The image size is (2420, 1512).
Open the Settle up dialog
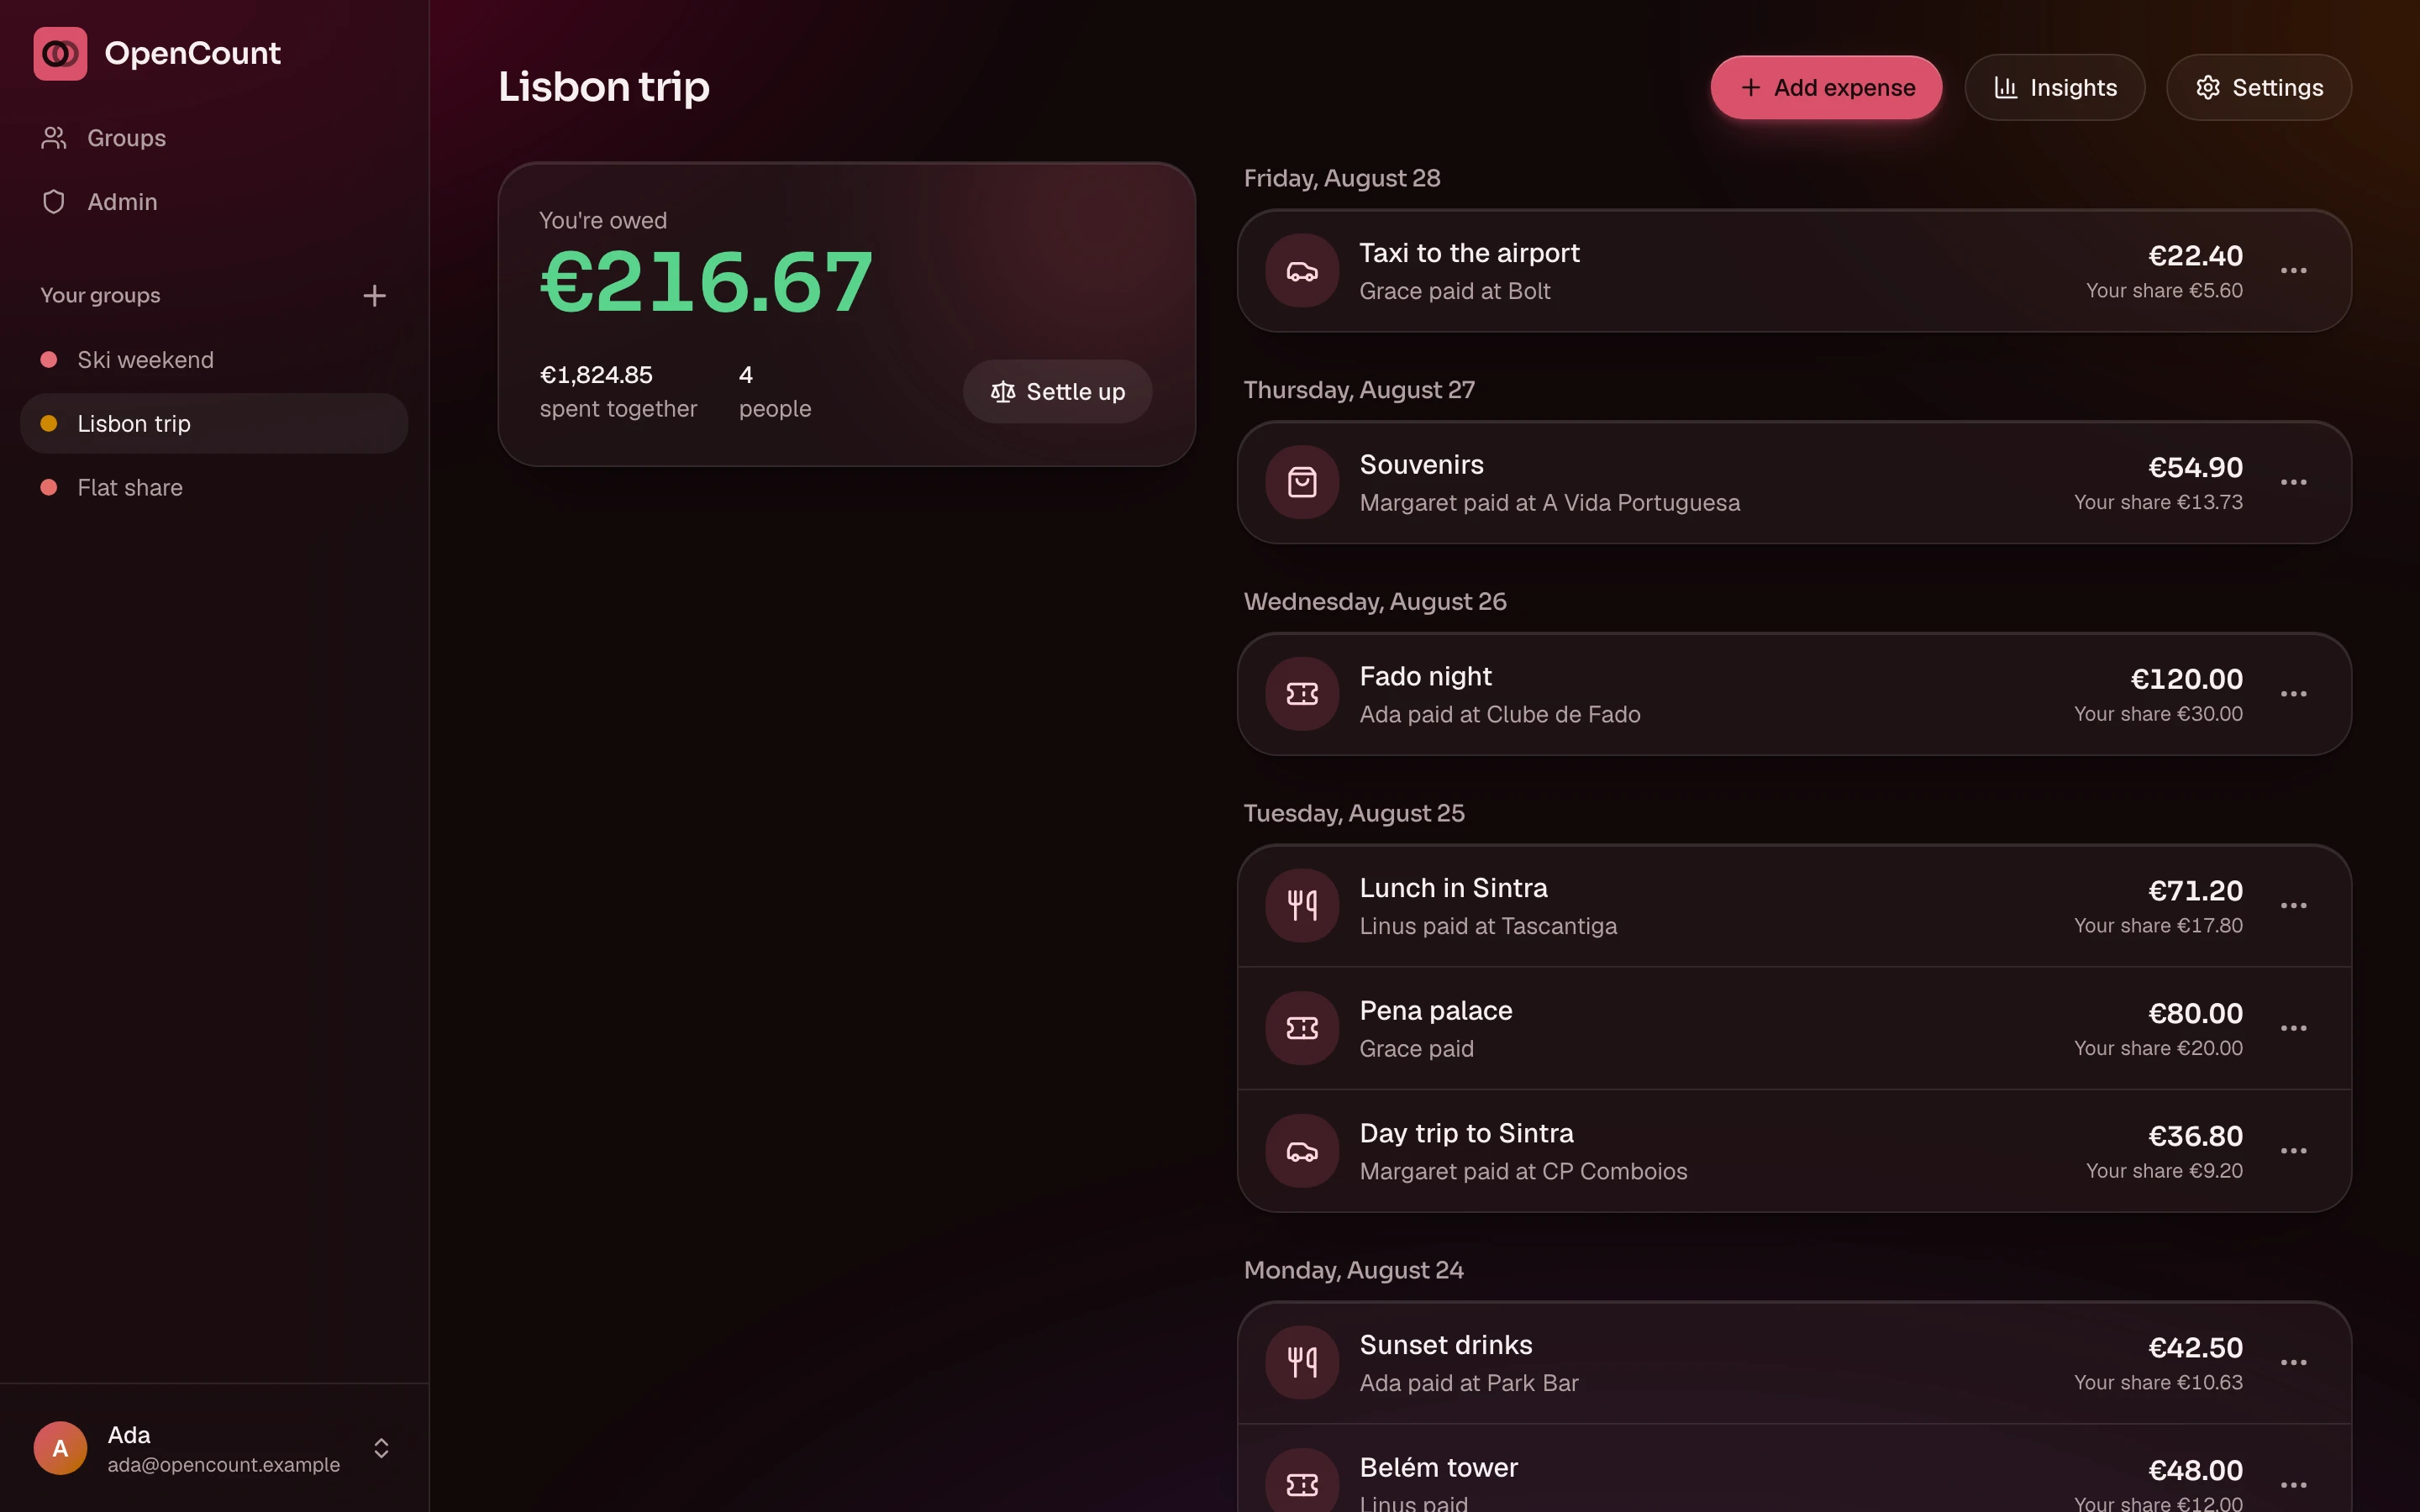[1057, 392]
